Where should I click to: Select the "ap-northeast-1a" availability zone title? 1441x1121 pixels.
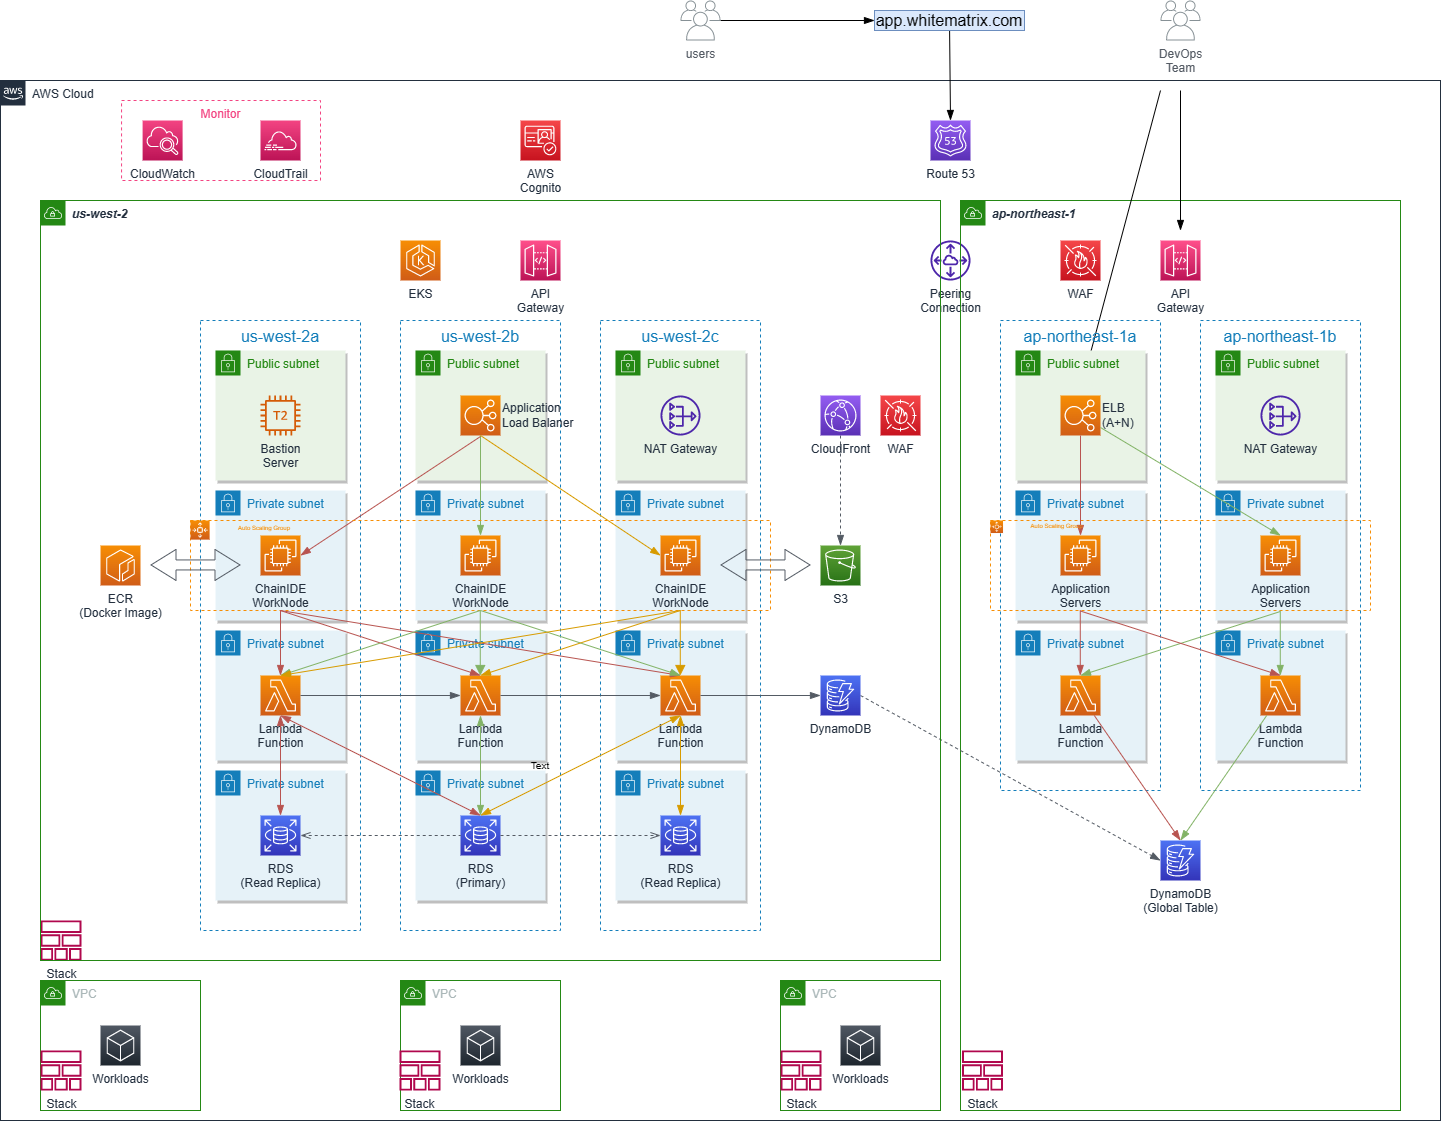coord(1080,337)
